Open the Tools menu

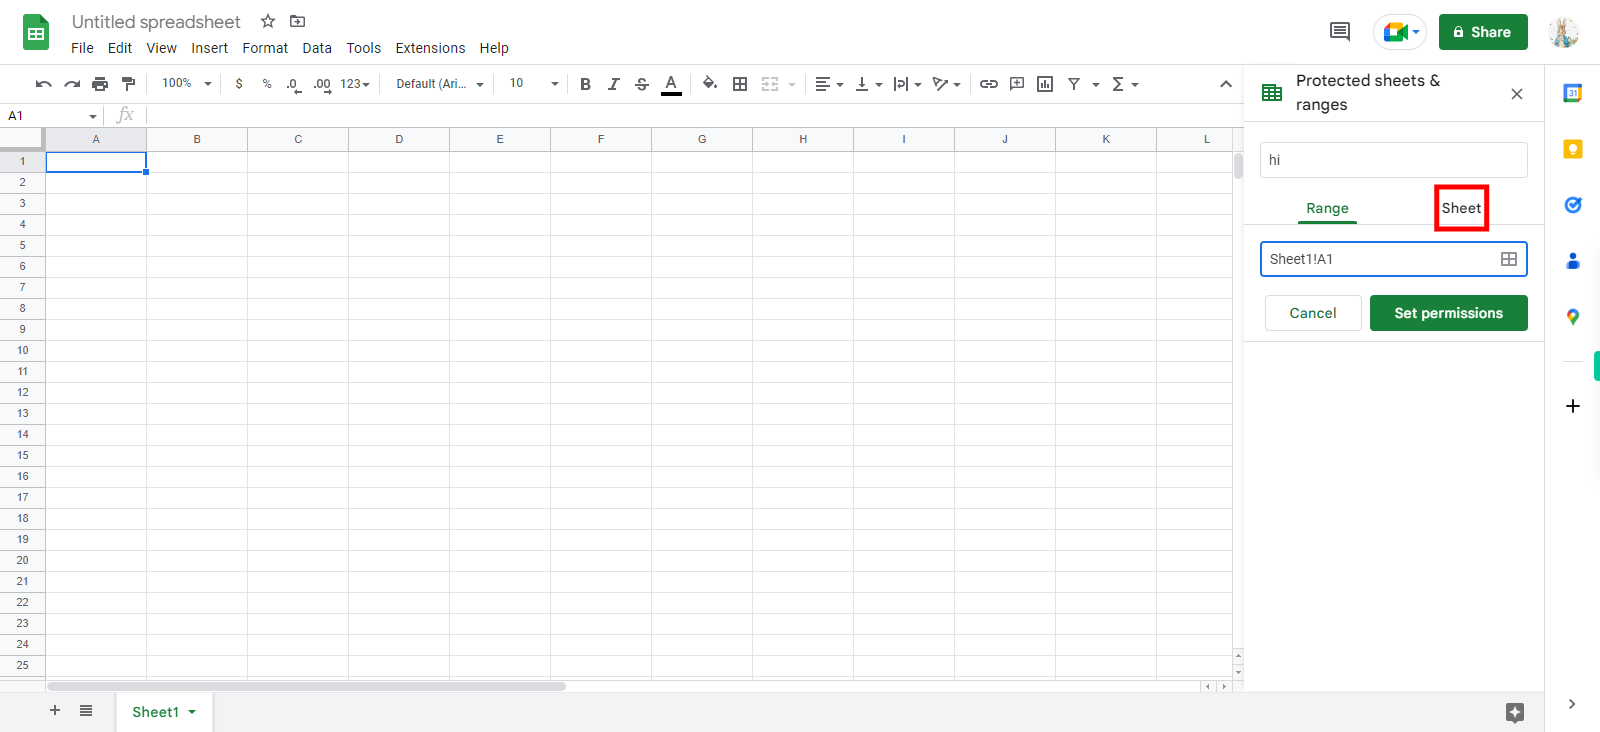(x=364, y=48)
